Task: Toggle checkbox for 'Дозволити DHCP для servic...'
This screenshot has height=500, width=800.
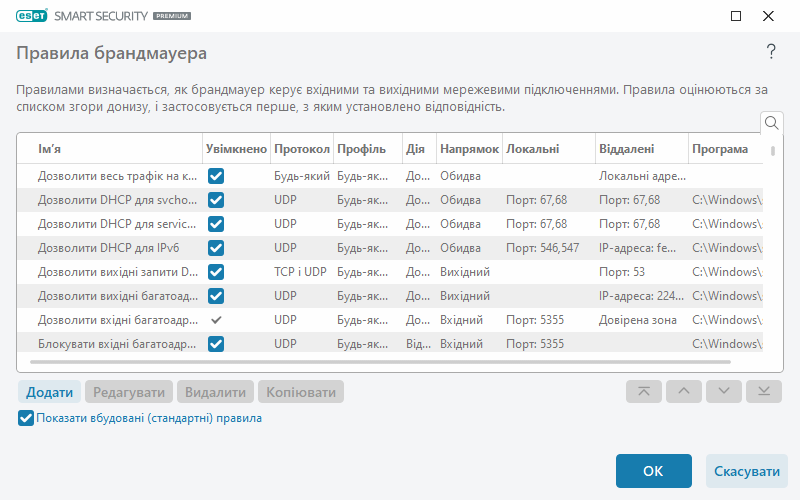Action: pos(216,224)
